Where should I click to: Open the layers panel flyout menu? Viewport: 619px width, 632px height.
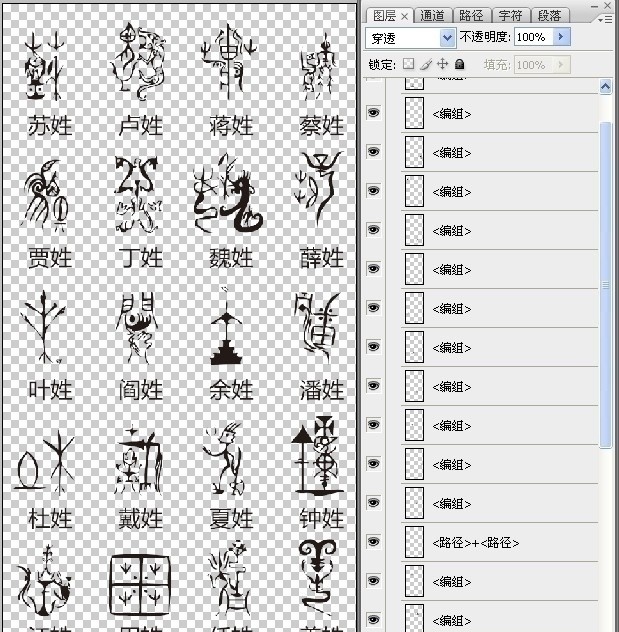[605, 19]
